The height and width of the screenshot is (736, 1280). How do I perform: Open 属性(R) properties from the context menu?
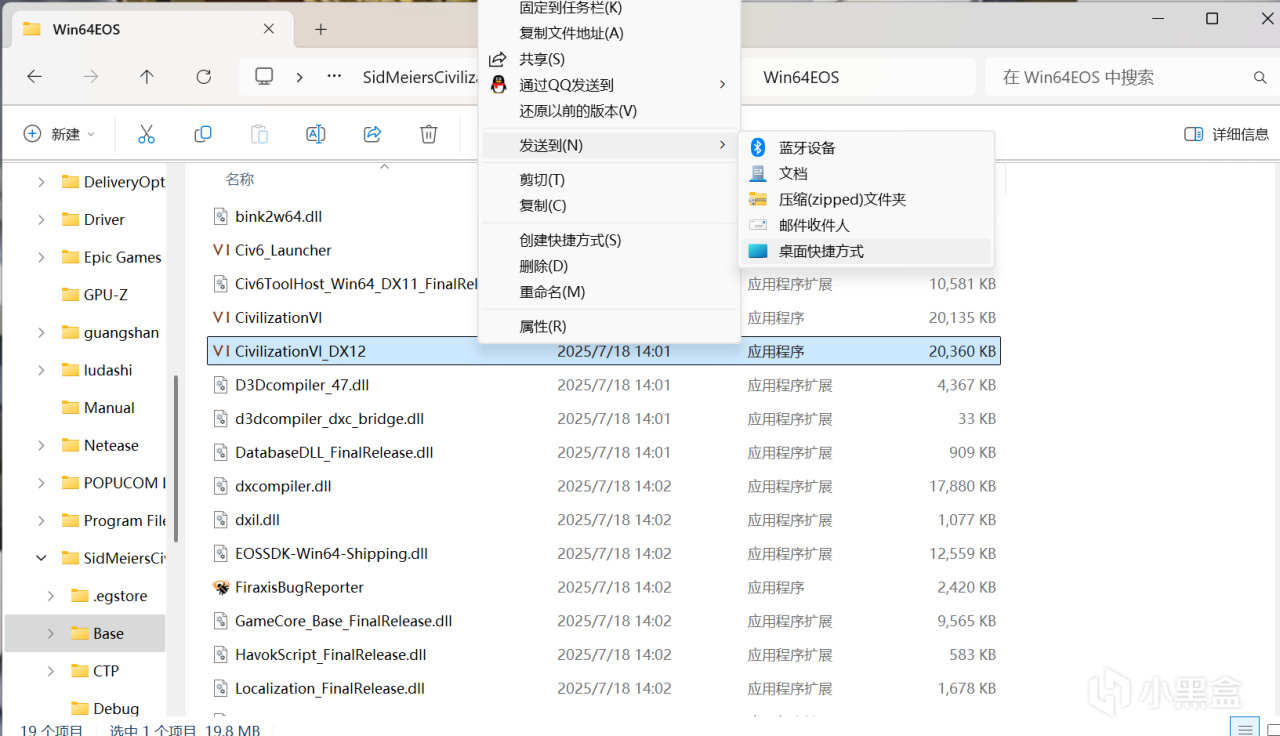[609, 326]
